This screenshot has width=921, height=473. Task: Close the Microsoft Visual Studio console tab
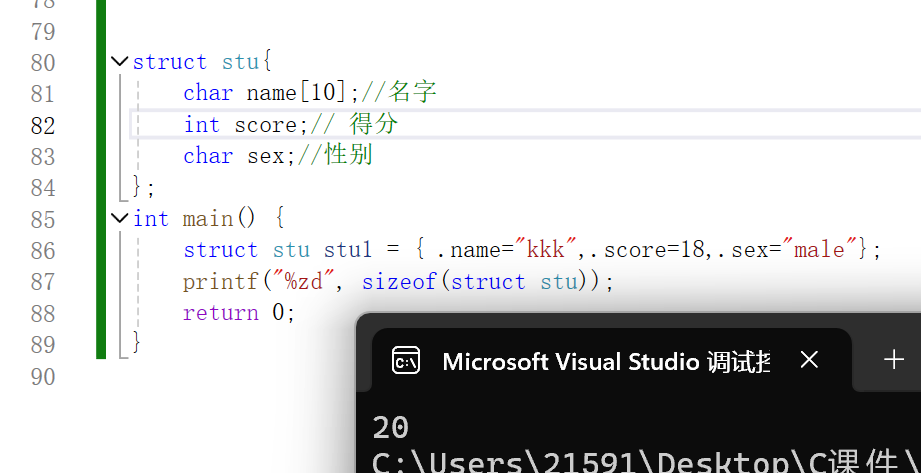click(809, 360)
